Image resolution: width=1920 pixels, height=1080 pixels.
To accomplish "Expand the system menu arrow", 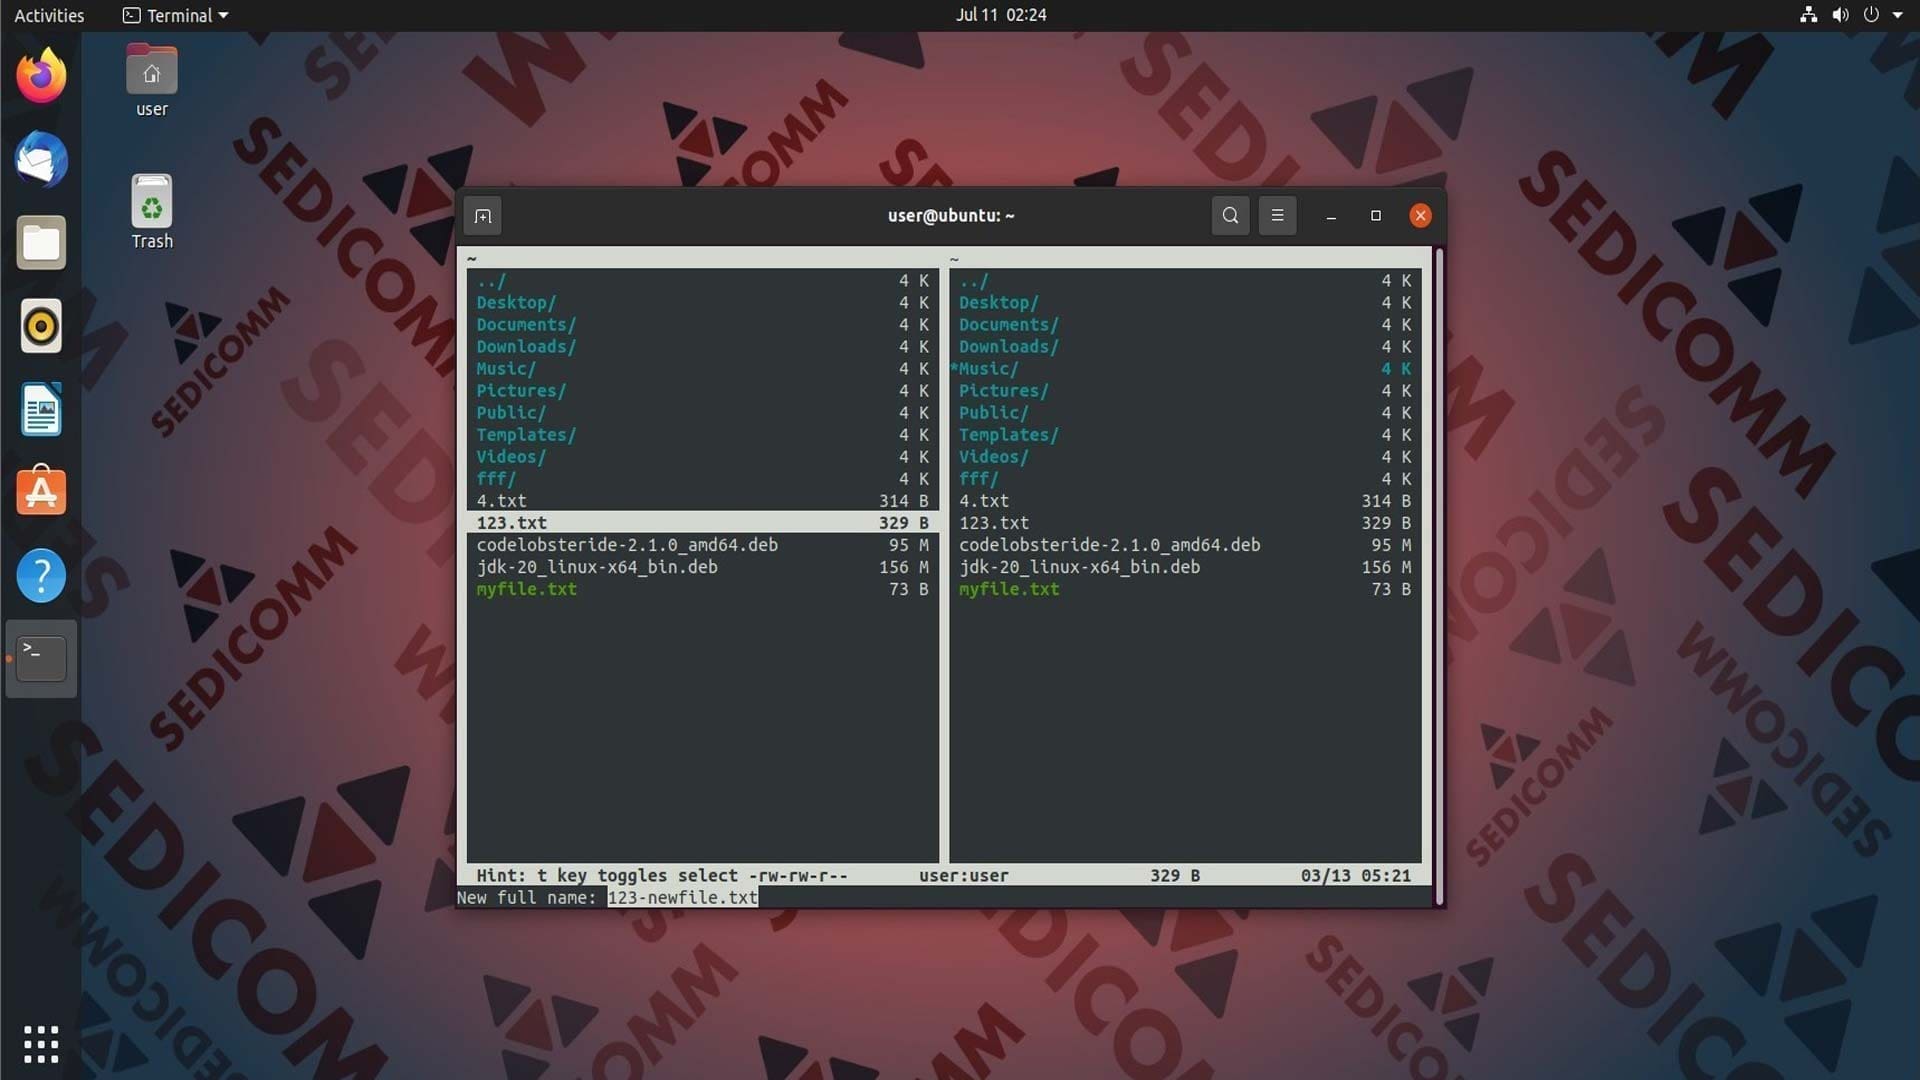I will [x=1898, y=15].
